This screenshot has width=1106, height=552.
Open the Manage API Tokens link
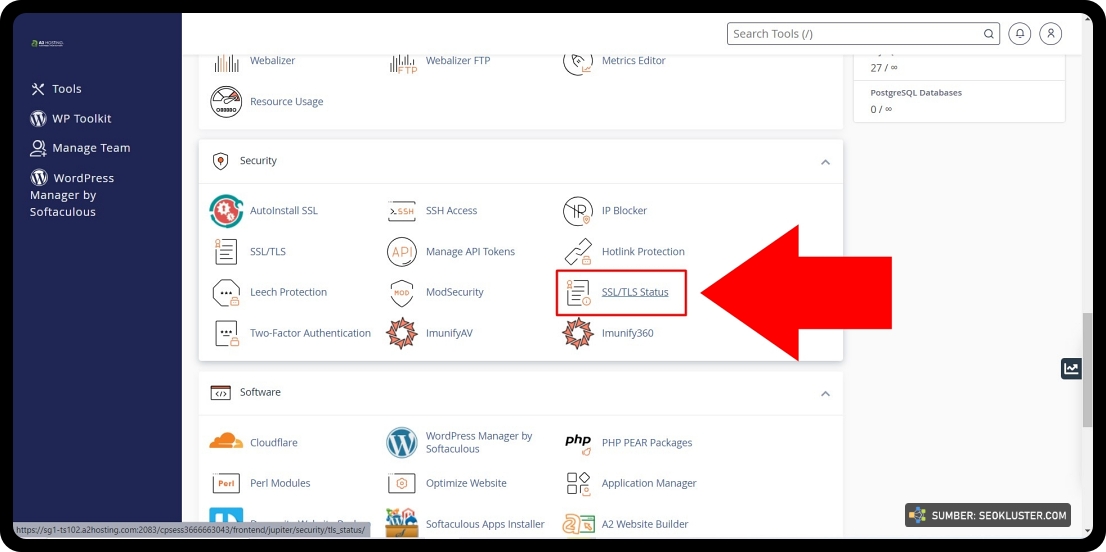(x=470, y=251)
